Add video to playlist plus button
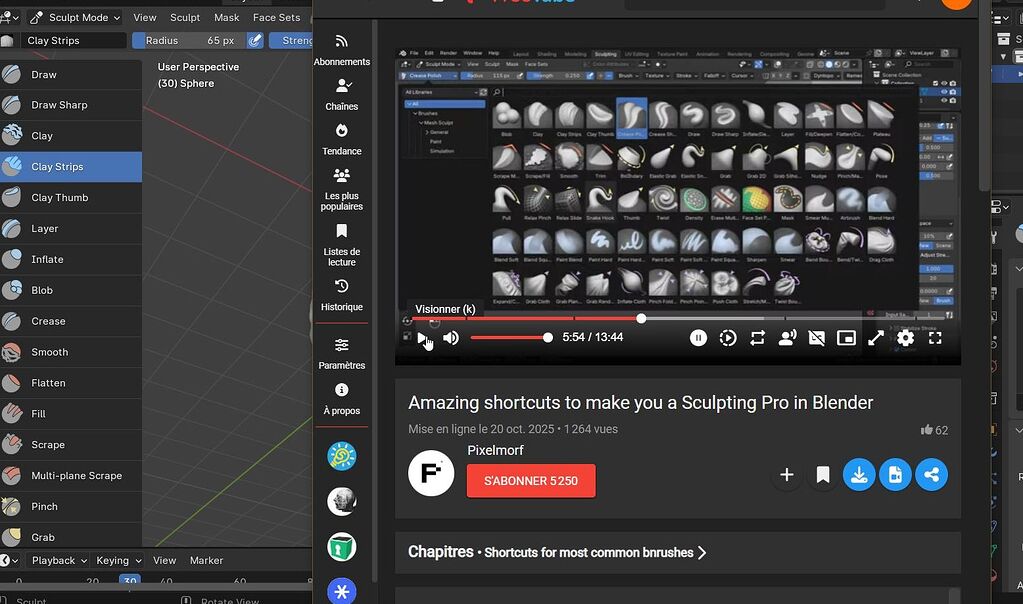This screenshot has width=1023, height=604. click(x=787, y=475)
